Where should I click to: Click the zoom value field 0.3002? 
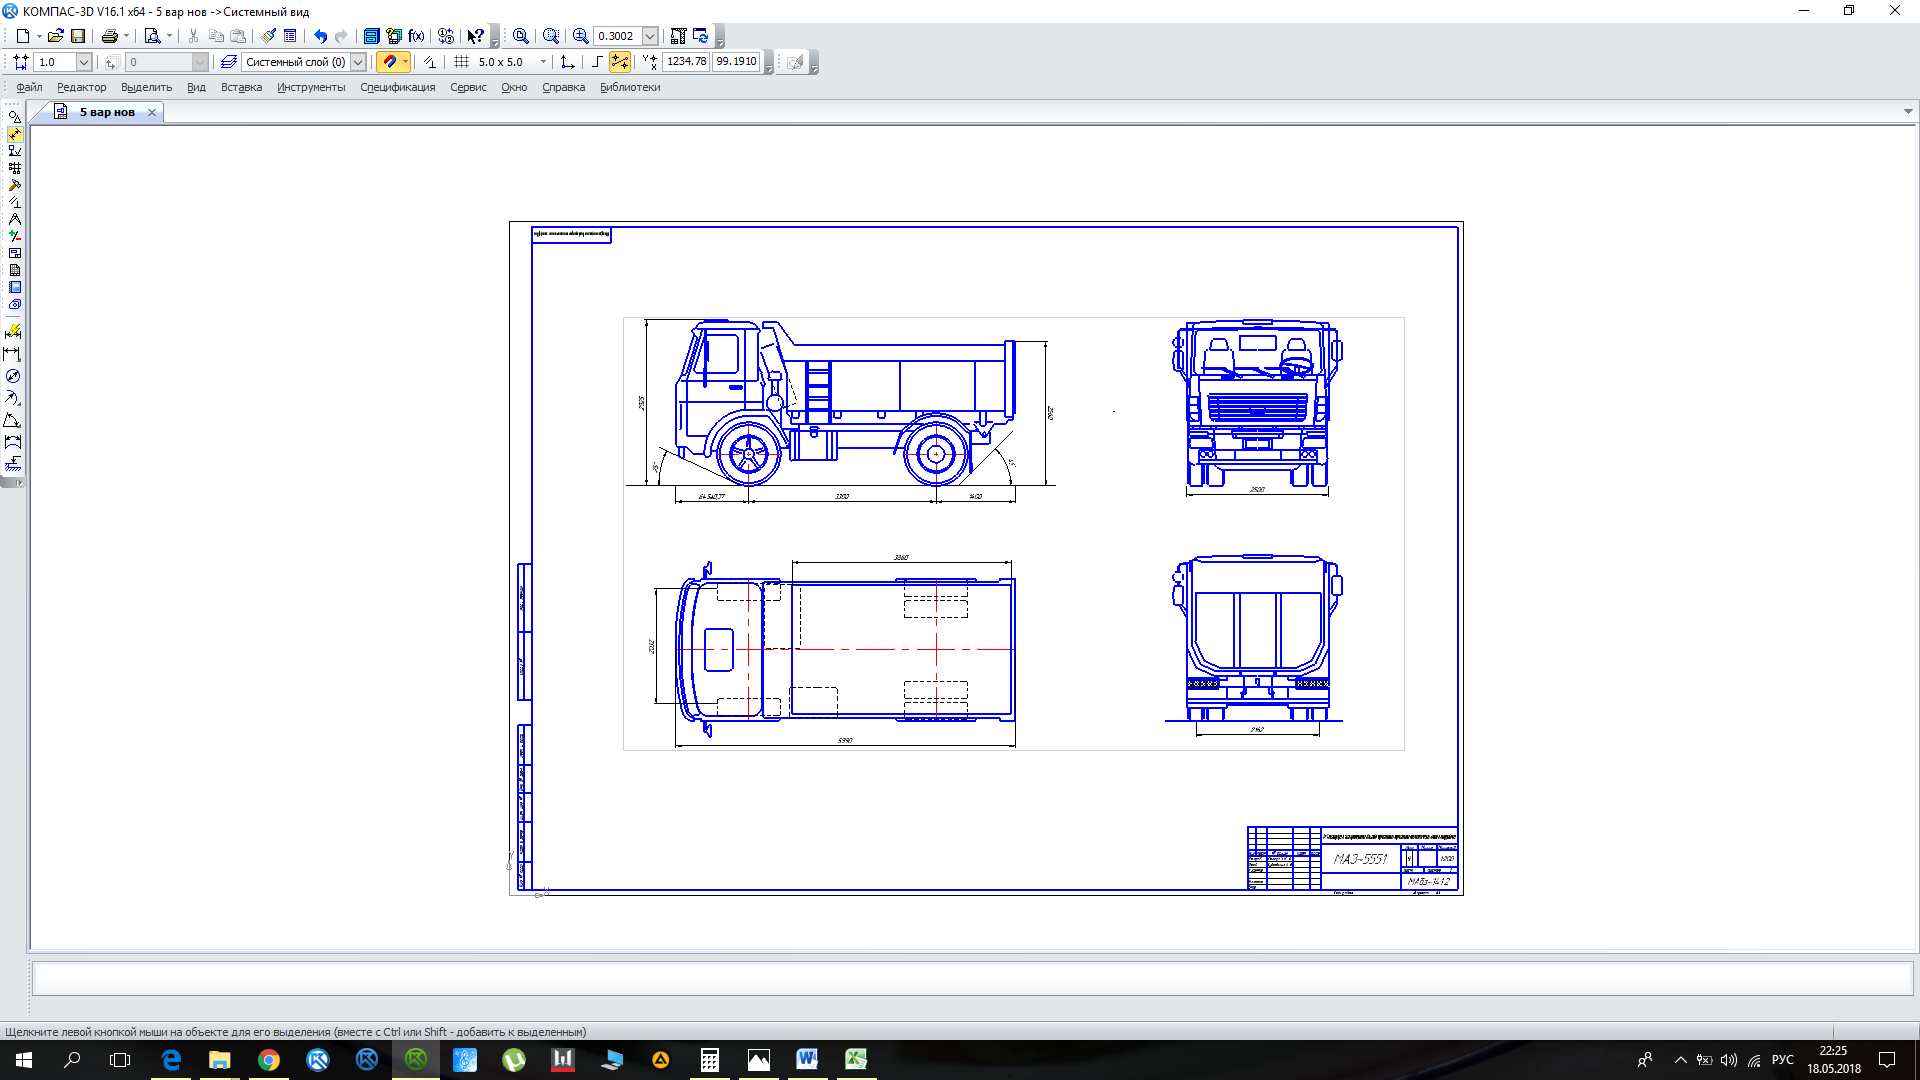[617, 36]
